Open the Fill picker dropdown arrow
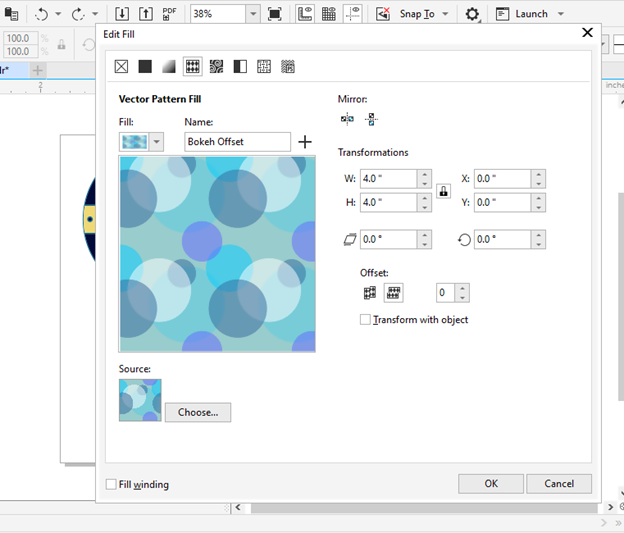 (157, 142)
